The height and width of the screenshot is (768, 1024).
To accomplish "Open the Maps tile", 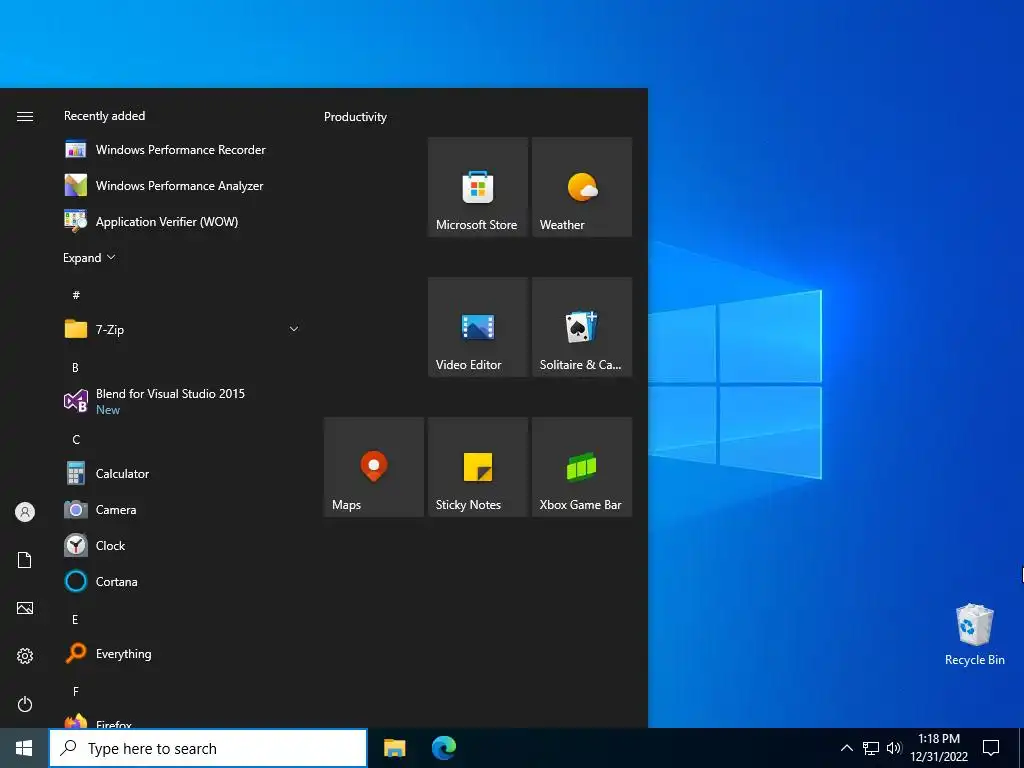I will click(374, 467).
